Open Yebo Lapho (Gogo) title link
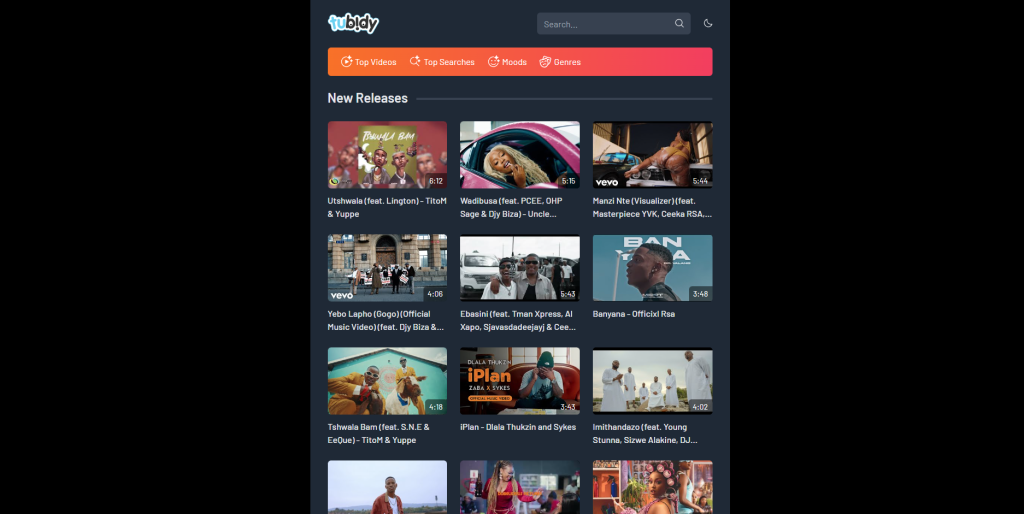Screen dimensions: 1024x514 [x=387, y=320]
